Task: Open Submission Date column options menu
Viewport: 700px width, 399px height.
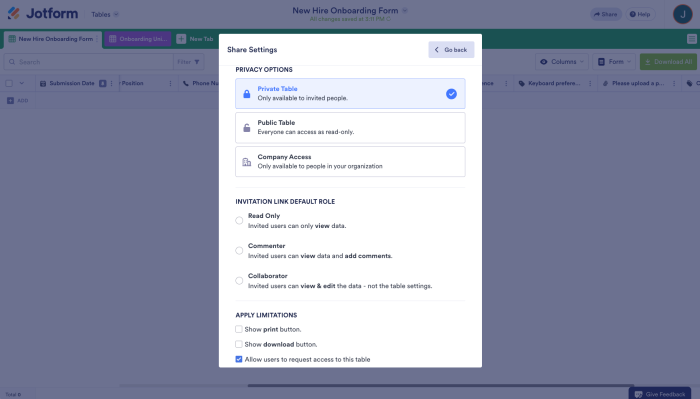Action: point(112,83)
